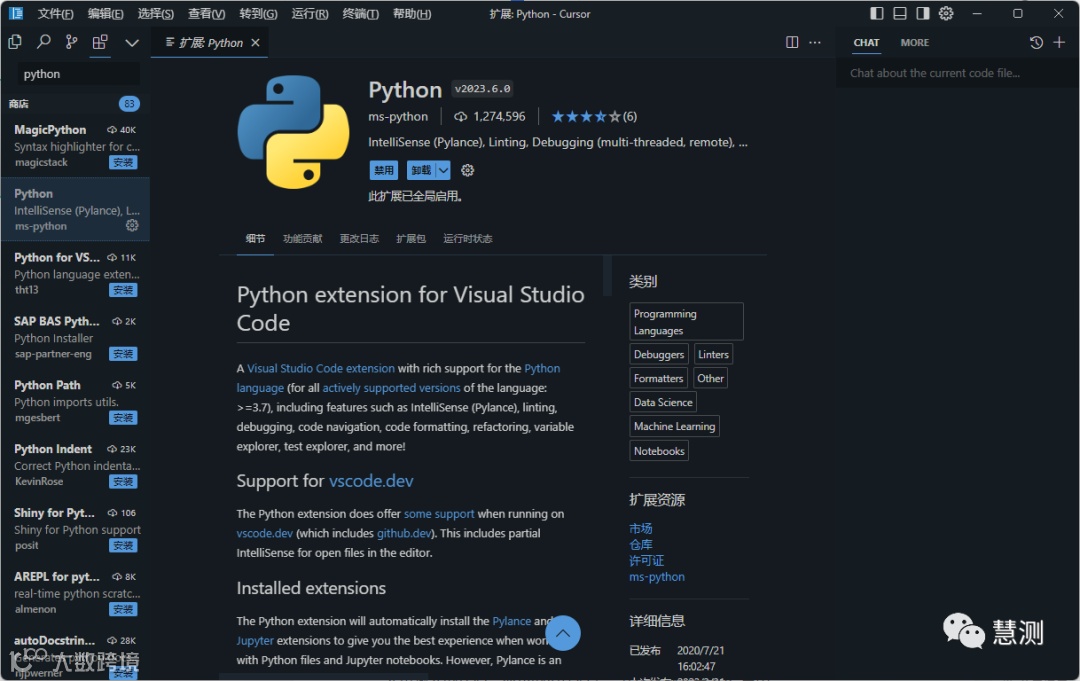The image size is (1080, 681).
Task: Open github.dev link
Action: click(404, 533)
